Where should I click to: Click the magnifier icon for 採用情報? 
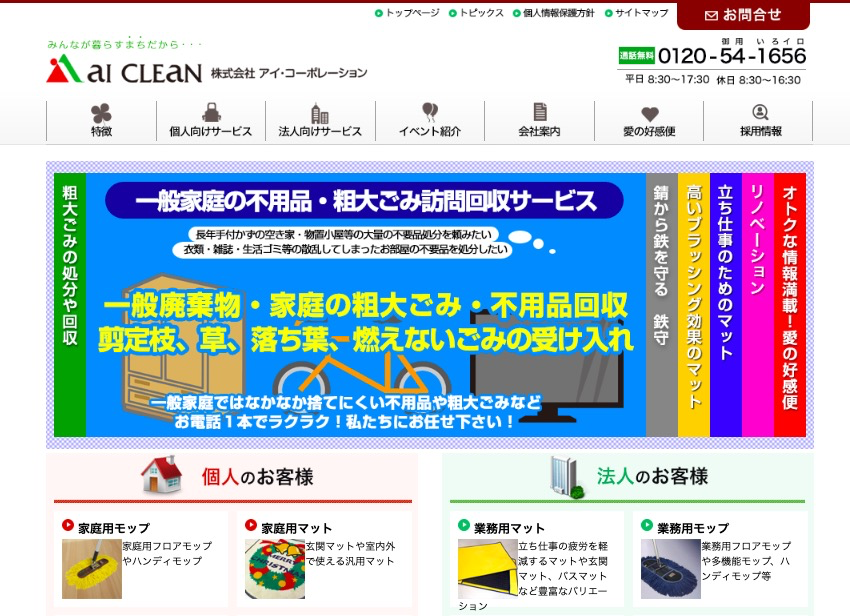click(x=760, y=112)
